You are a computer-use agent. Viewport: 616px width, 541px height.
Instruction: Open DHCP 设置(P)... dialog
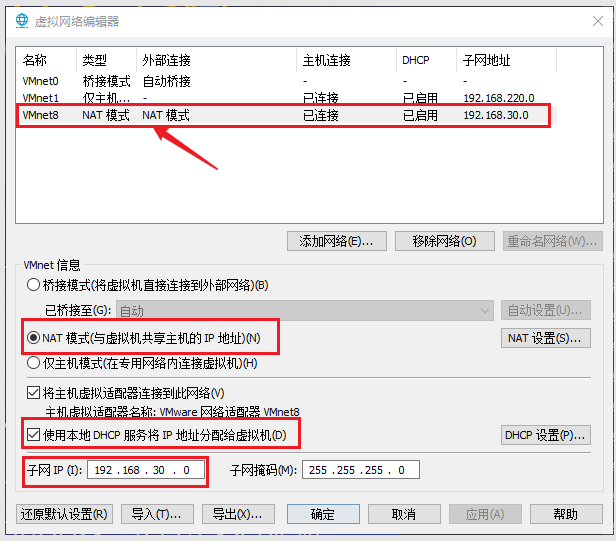(546, 435)
